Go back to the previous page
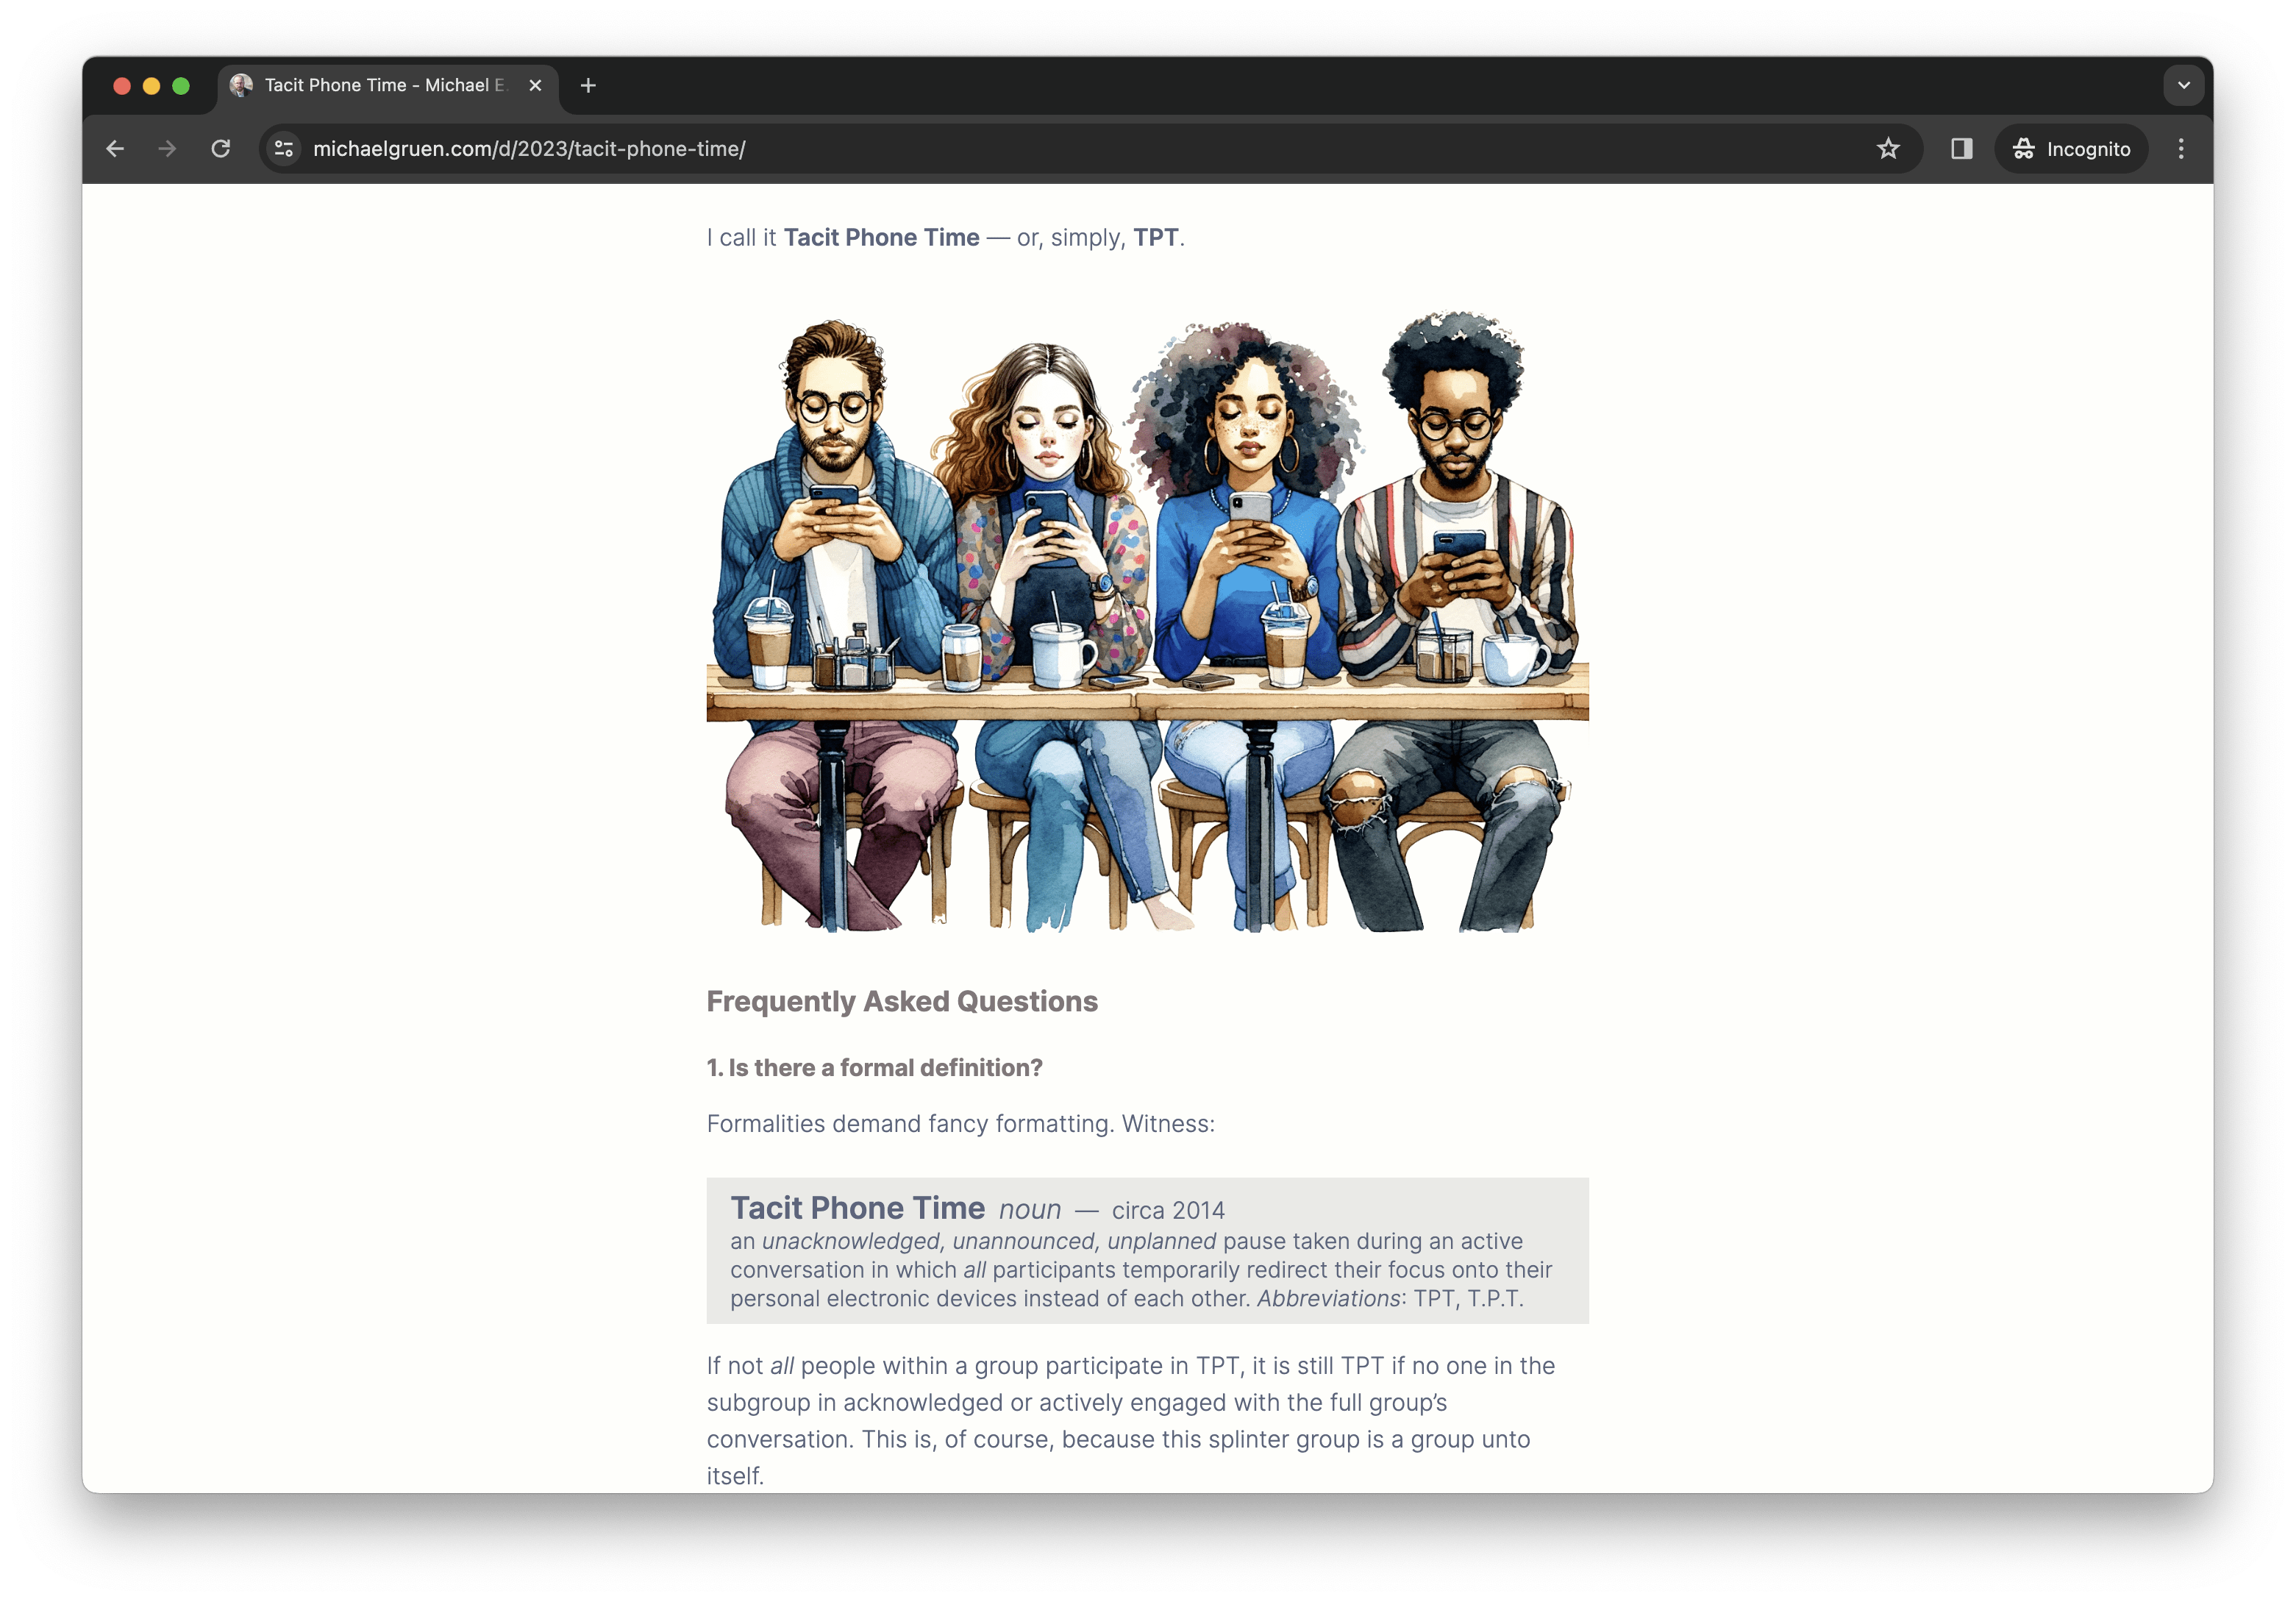The image size is (2296, 1602). 115,149
